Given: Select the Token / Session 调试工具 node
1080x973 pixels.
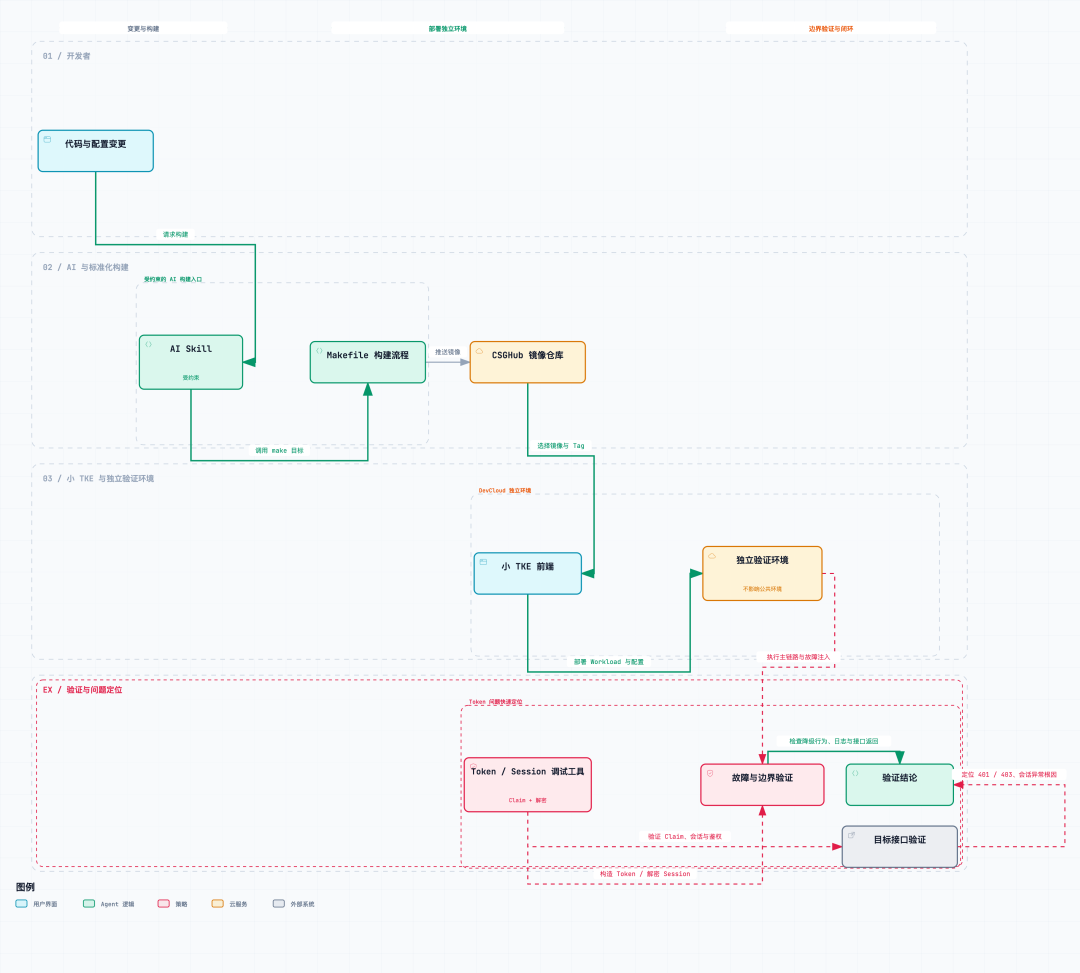Looking at the screenshot, I should [x=528, y=785].
